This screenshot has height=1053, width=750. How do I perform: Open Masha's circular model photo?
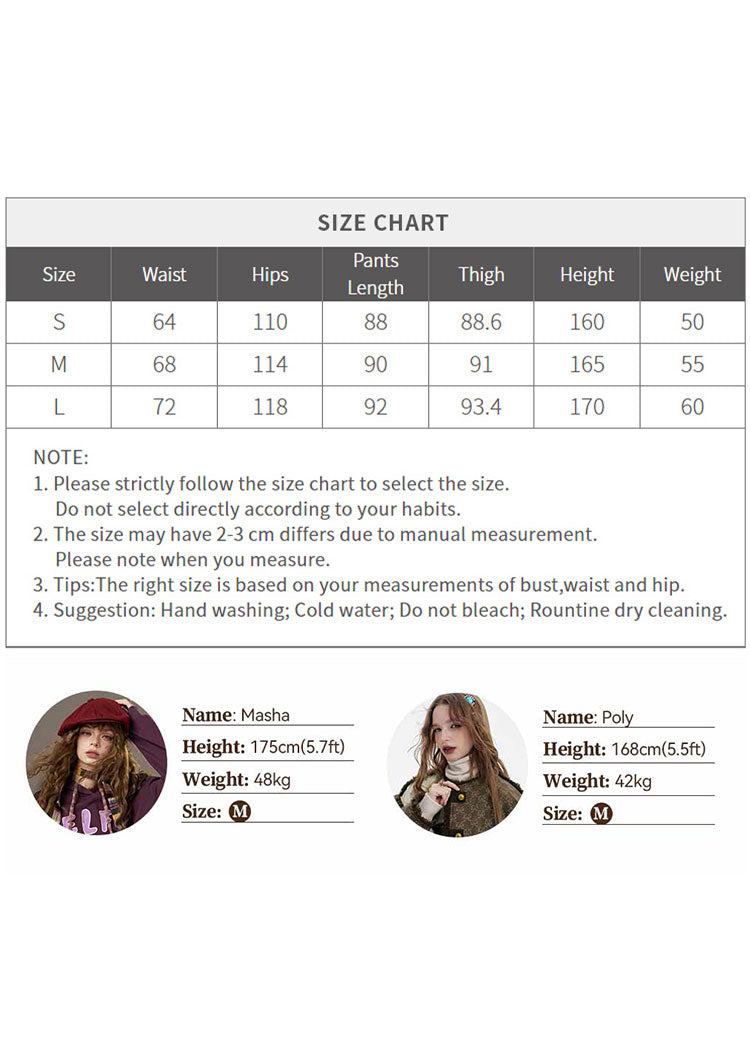coord(97,762)
